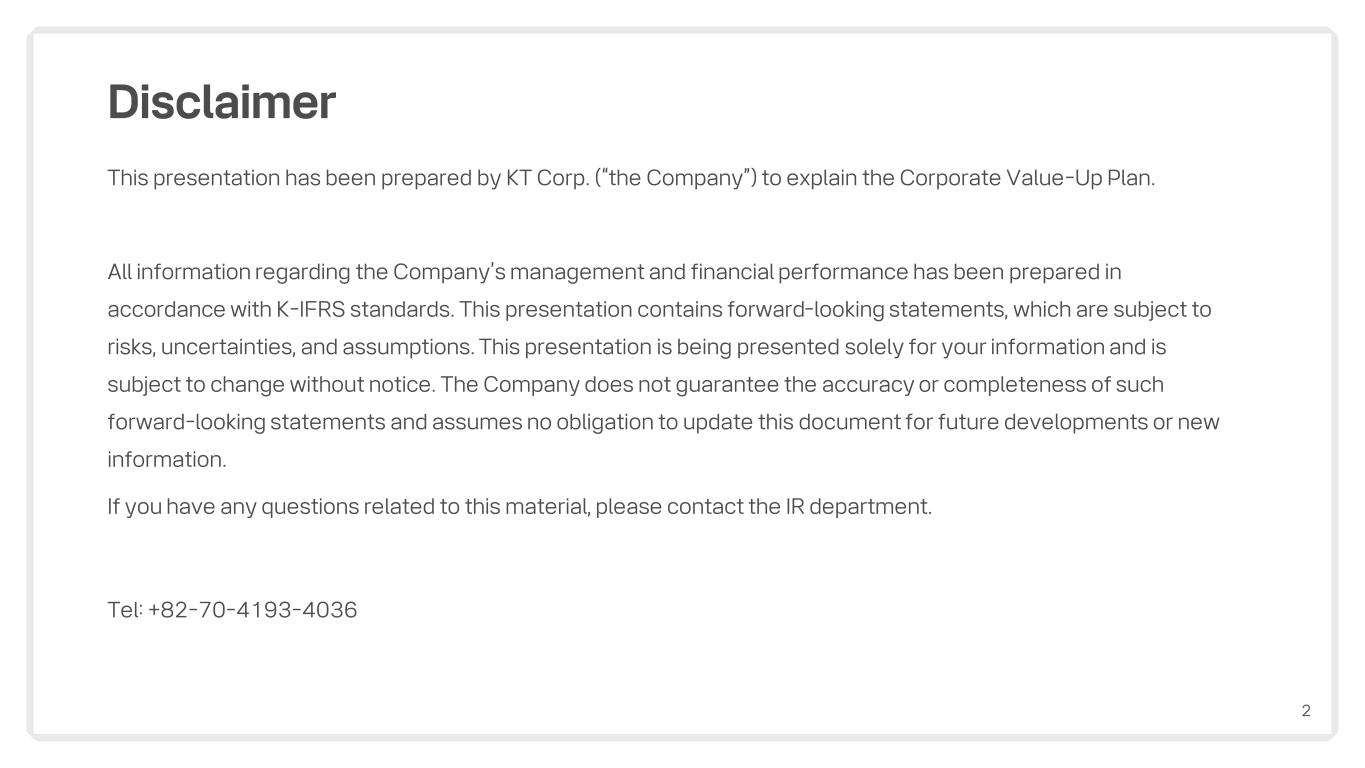The width and height of the screenshot is (1365, 768).
Task: Click the word 'information.' ending the paragraph
Action: 167,460
